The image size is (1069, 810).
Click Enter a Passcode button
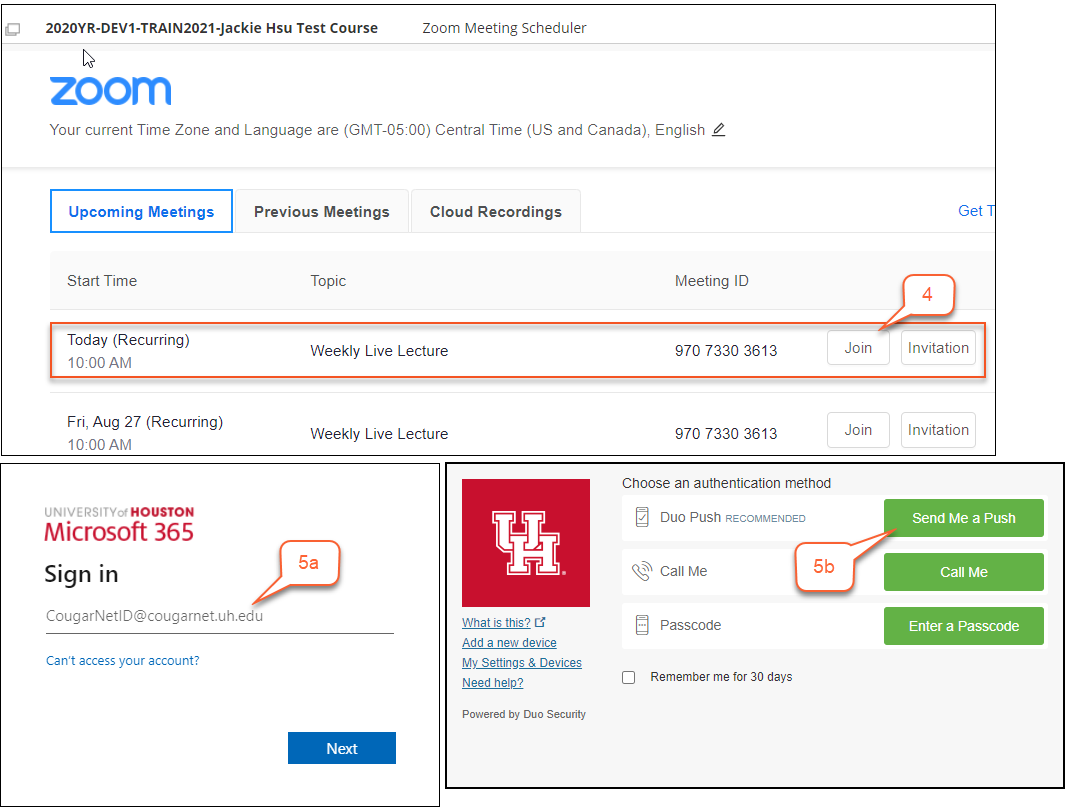coord(963,626)
